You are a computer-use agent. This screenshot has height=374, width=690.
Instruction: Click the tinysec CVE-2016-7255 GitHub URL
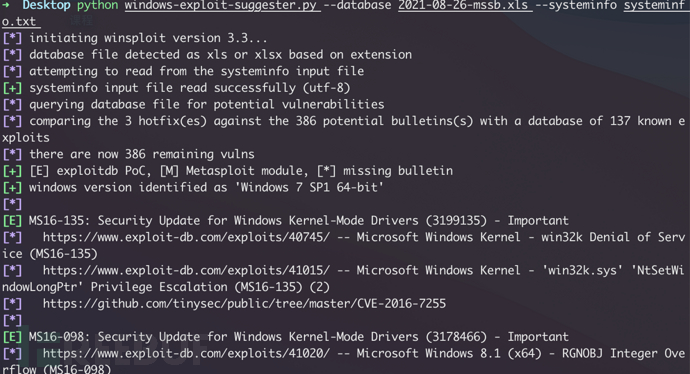(244, 304)
